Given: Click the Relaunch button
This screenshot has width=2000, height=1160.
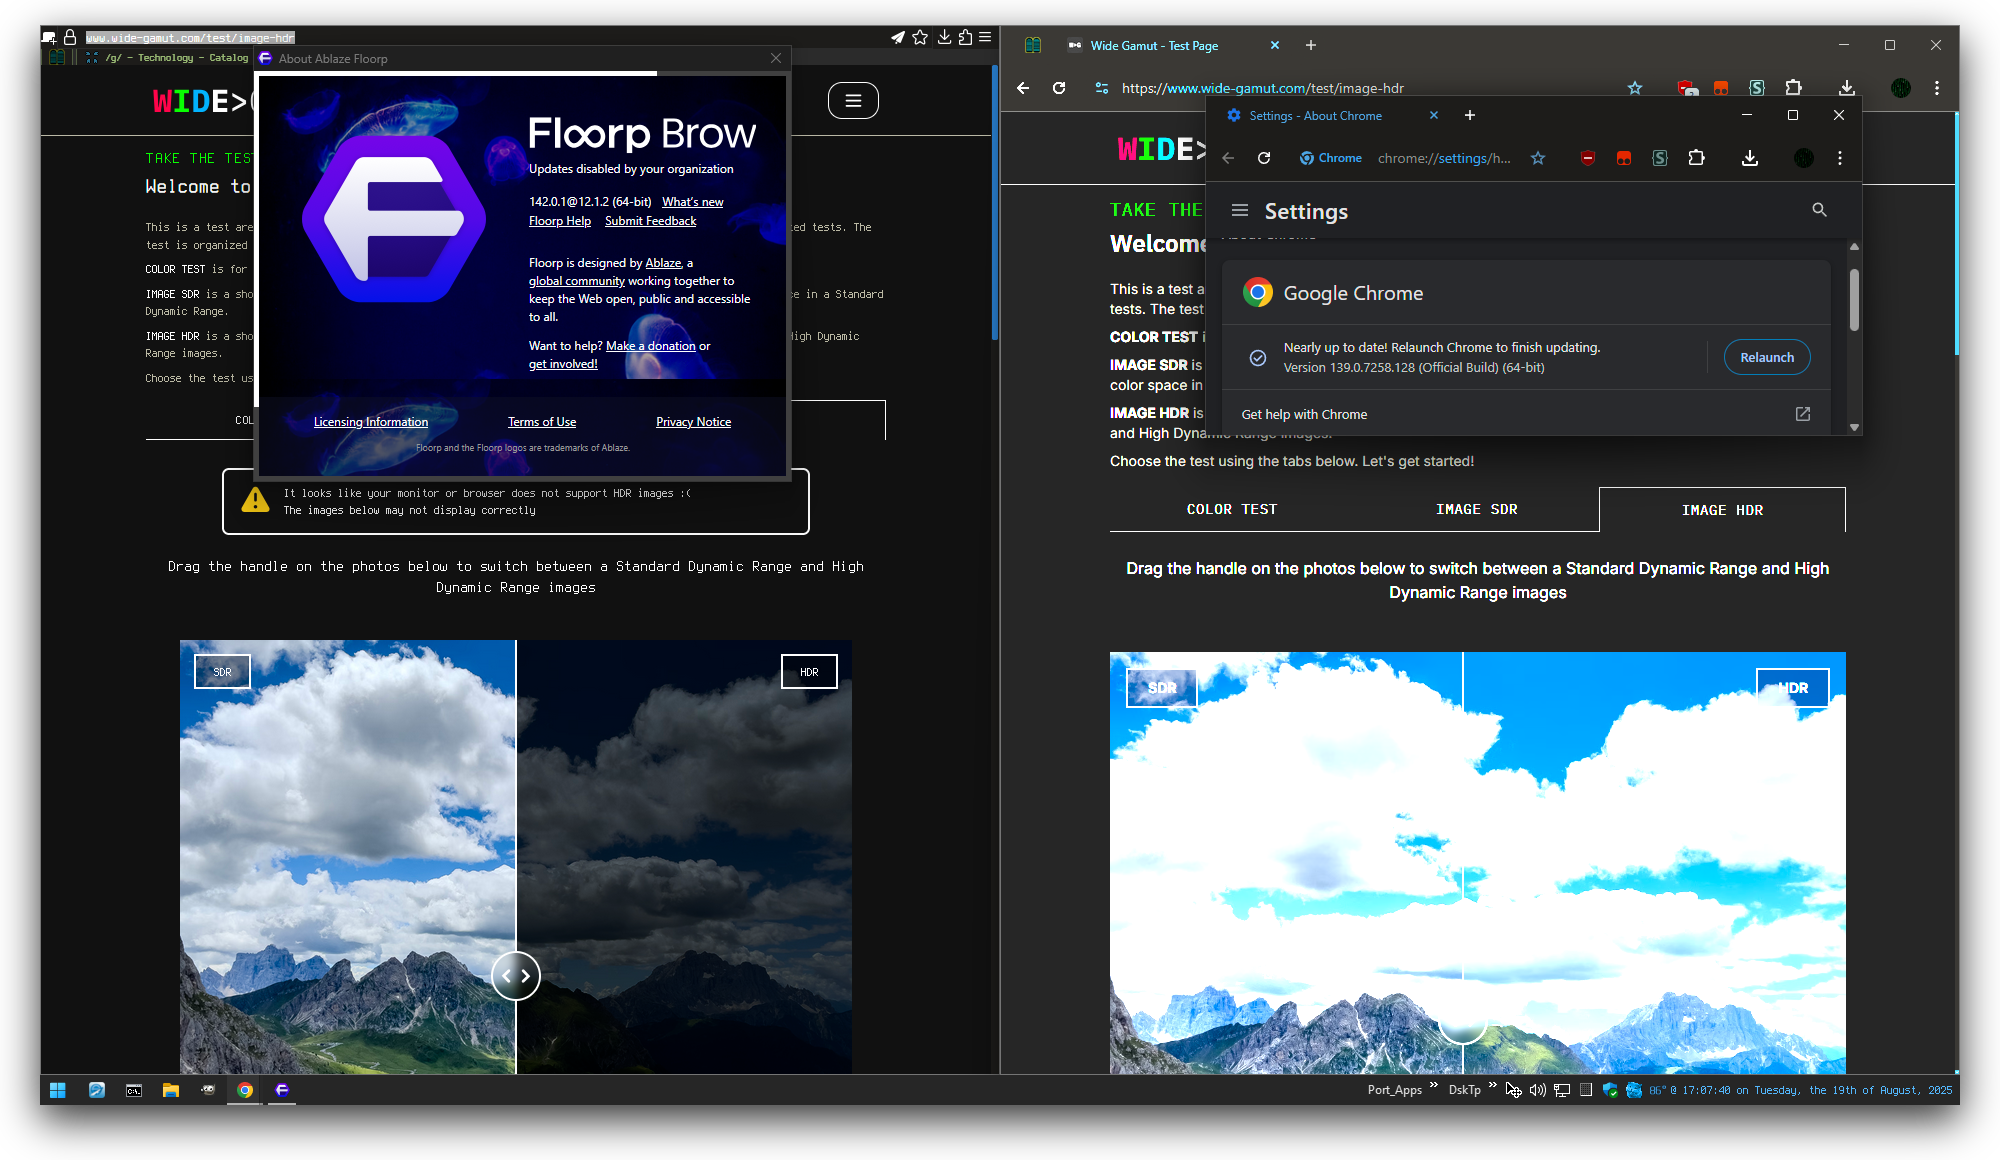Looking at the screenshot, I should click(1766, 357).
